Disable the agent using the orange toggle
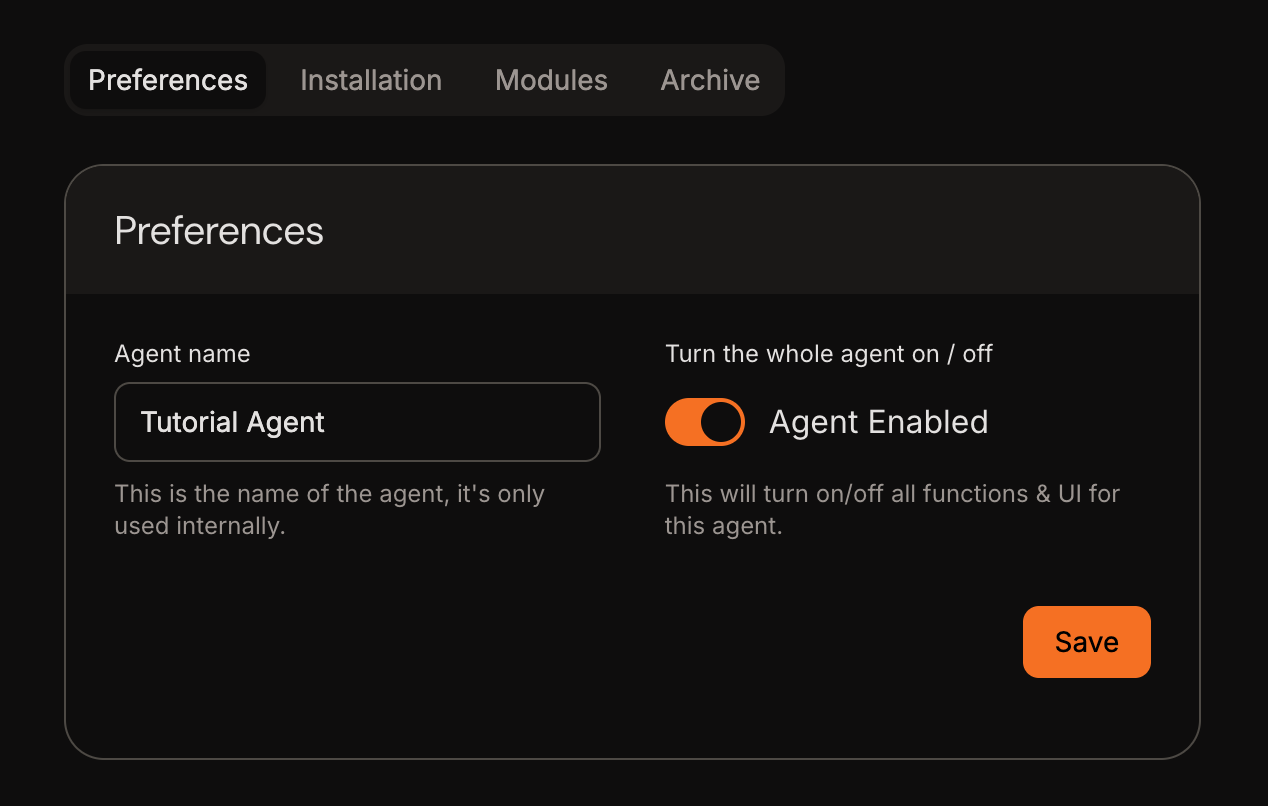Screen dimensions: 1268x806 click(x=705, y=422)
